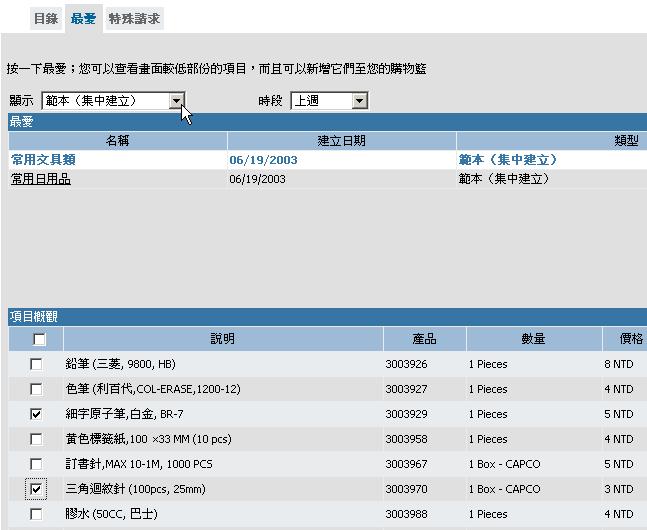
Task: Toggle the select-all checkbox in 項目概觀 header
Action: [39, 340]
